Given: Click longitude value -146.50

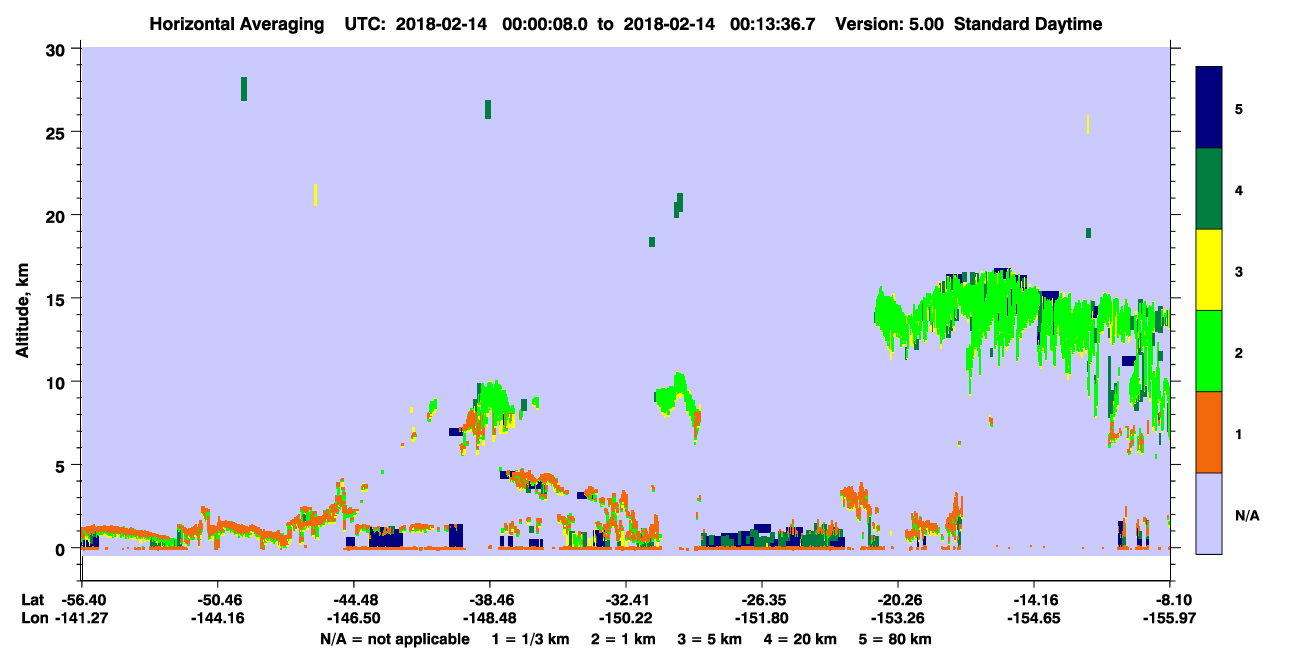Looking at the screenshot, I should 353,619.
